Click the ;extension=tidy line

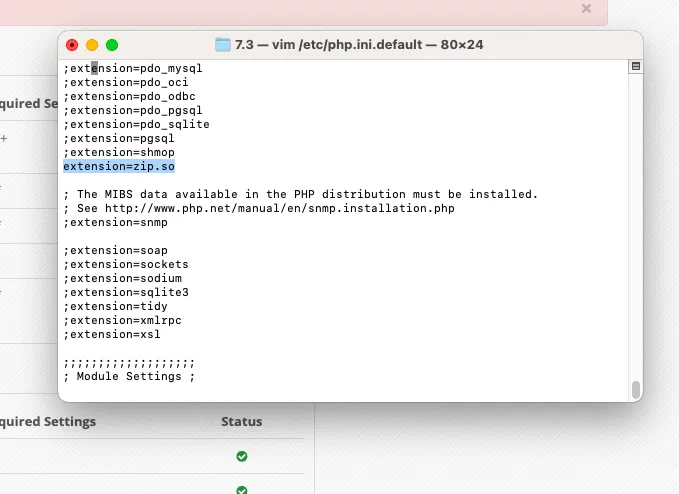tap(116, 306)
